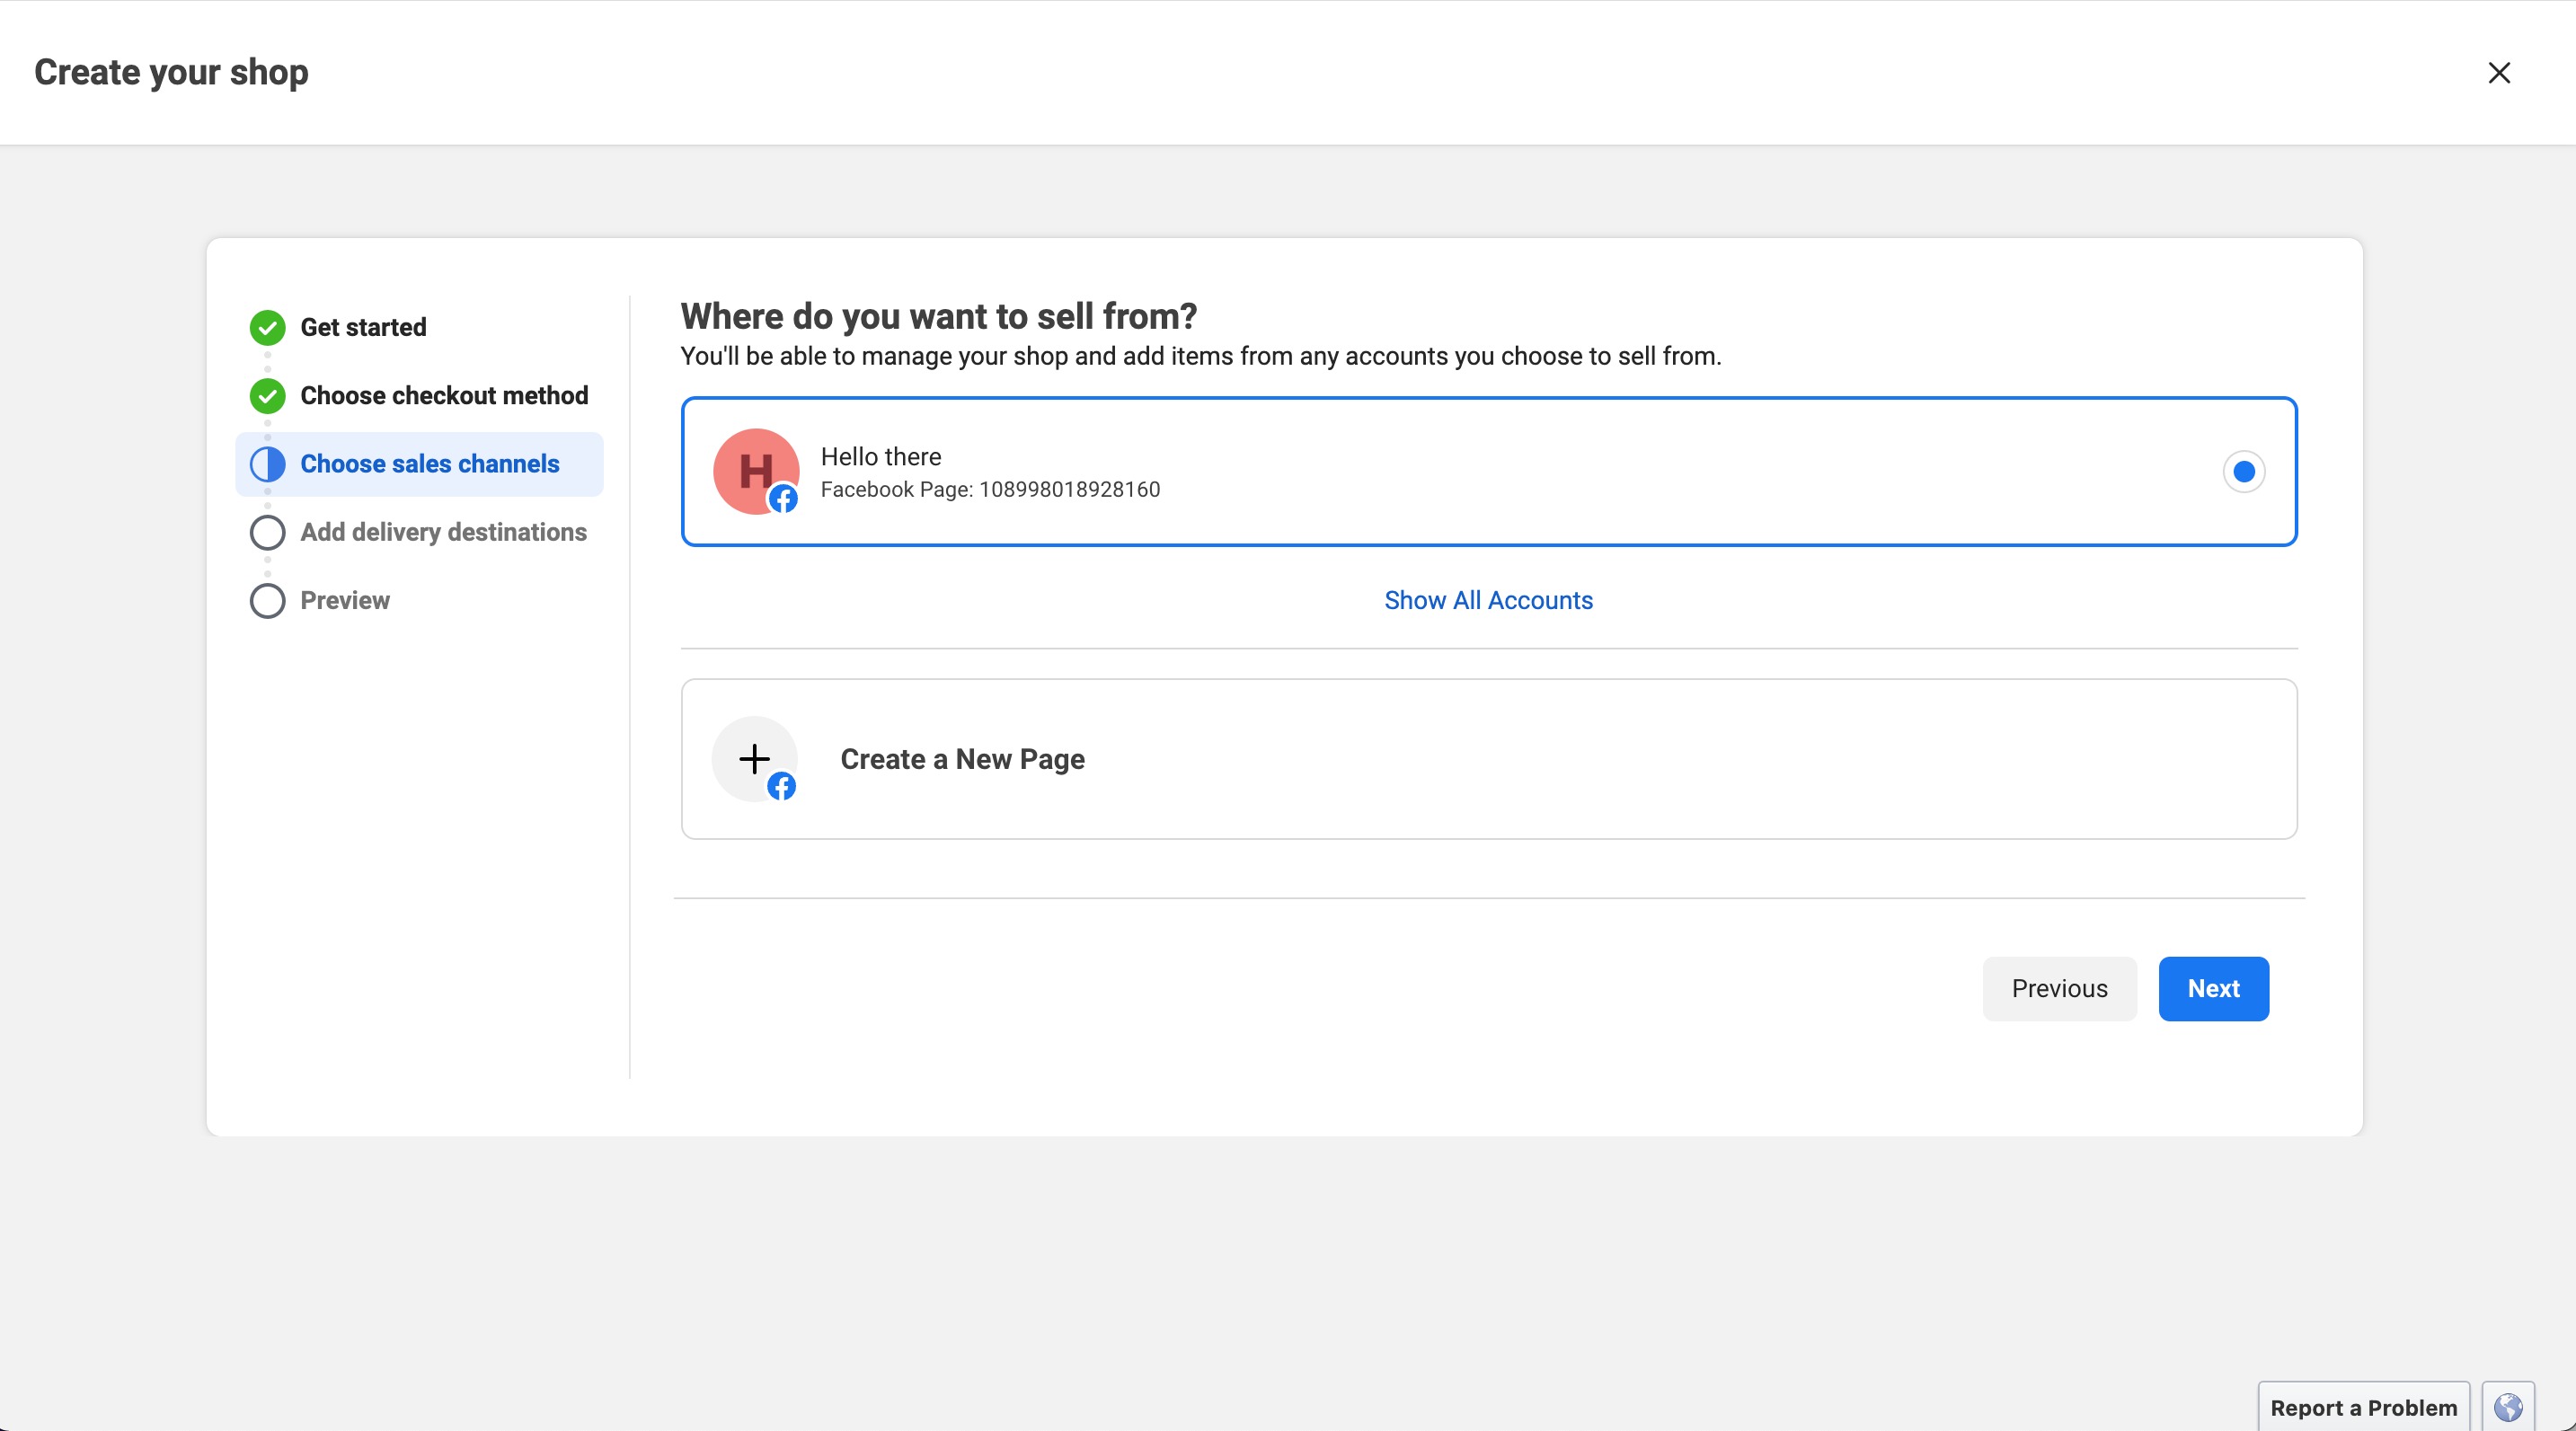Expand Show All Accounts dropdown
This screenshot has width=2576, height=1431.
(1487, 599)
